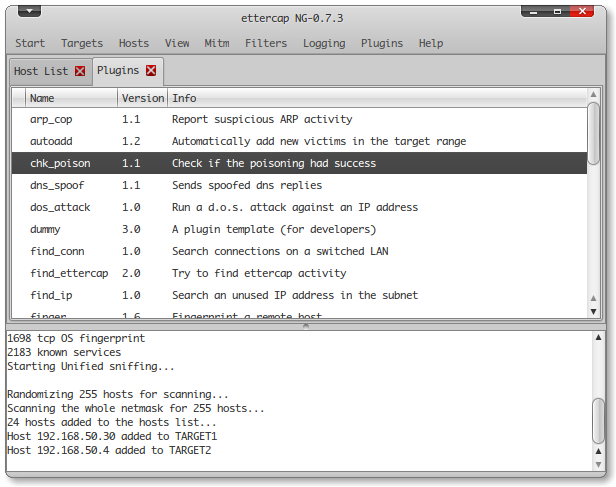Open the Targets menu
616x487 pixels.
coord(82,43)
